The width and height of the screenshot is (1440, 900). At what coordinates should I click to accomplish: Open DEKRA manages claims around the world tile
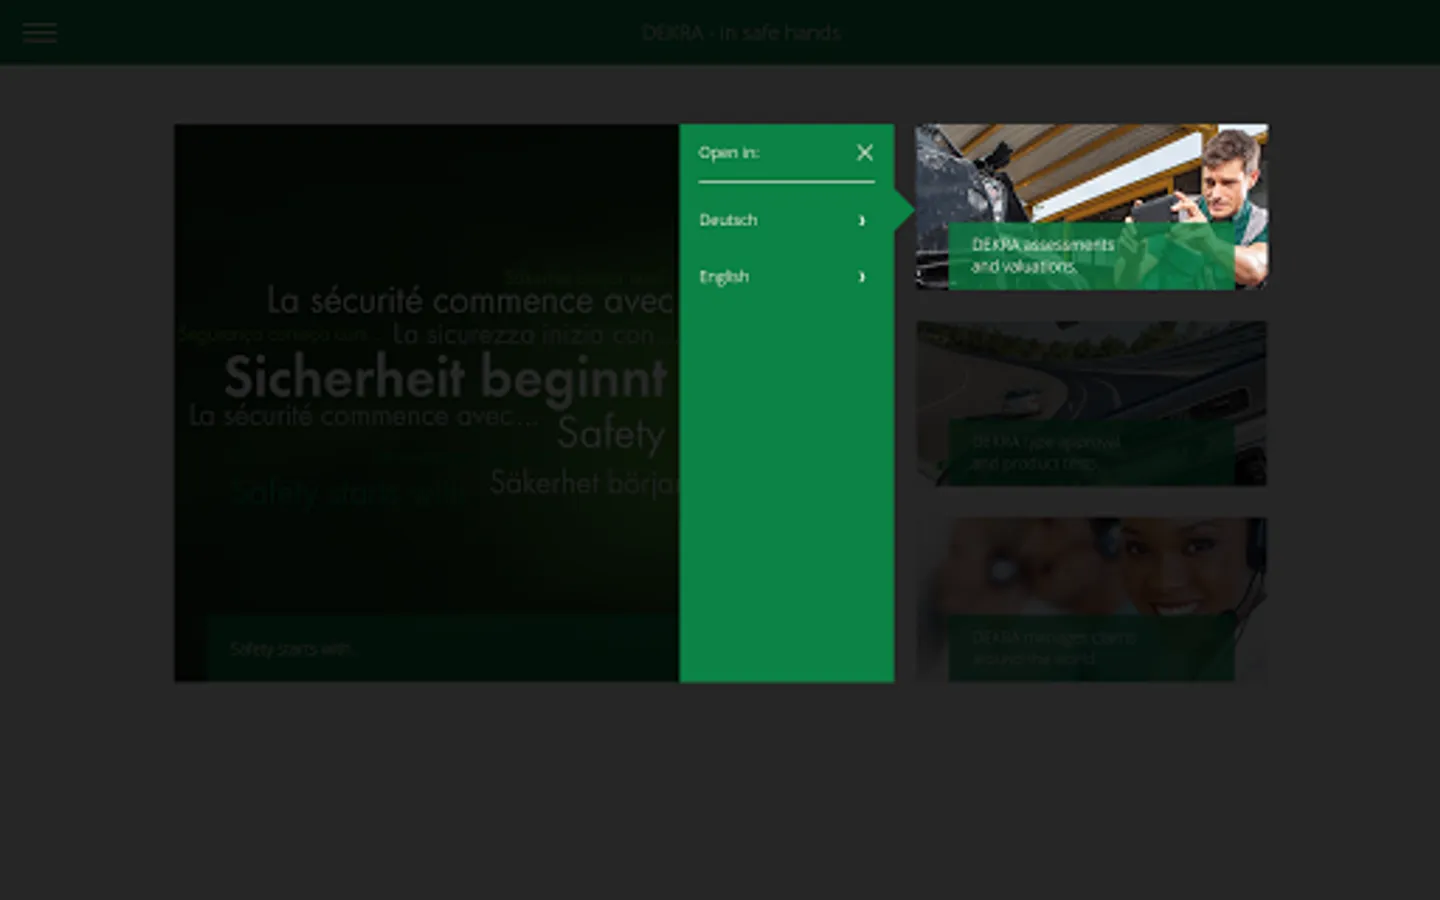[x=1091, y=599]
